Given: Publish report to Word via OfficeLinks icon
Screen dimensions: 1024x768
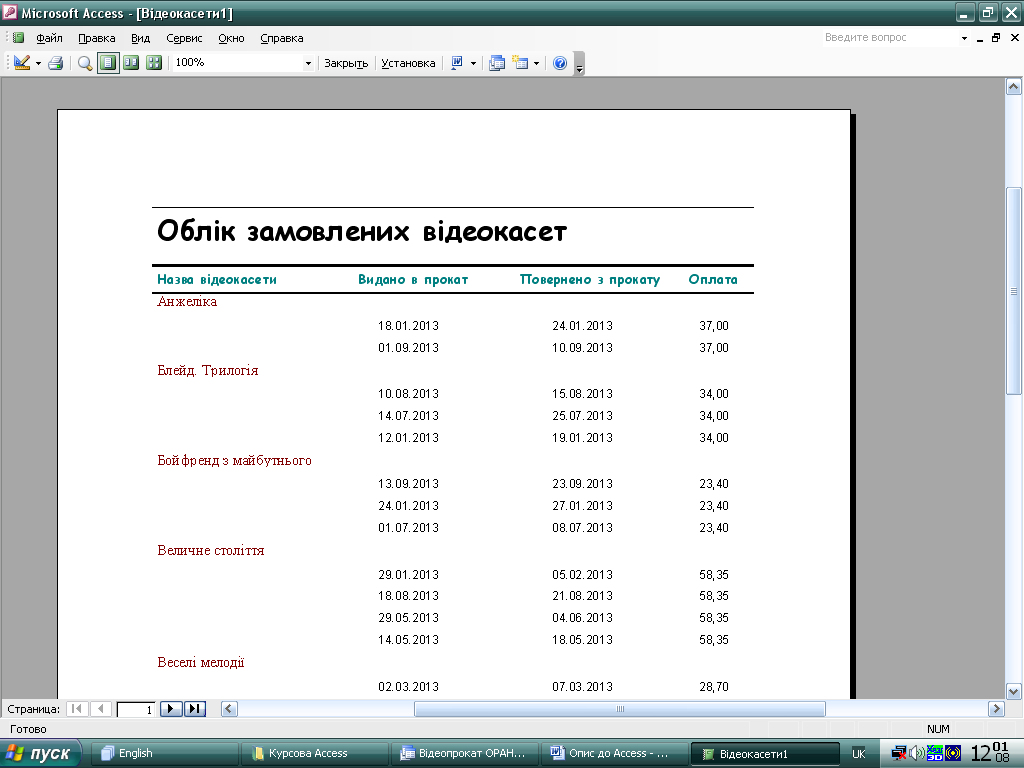Looking at the screenshot, I should tap(457, 63).
